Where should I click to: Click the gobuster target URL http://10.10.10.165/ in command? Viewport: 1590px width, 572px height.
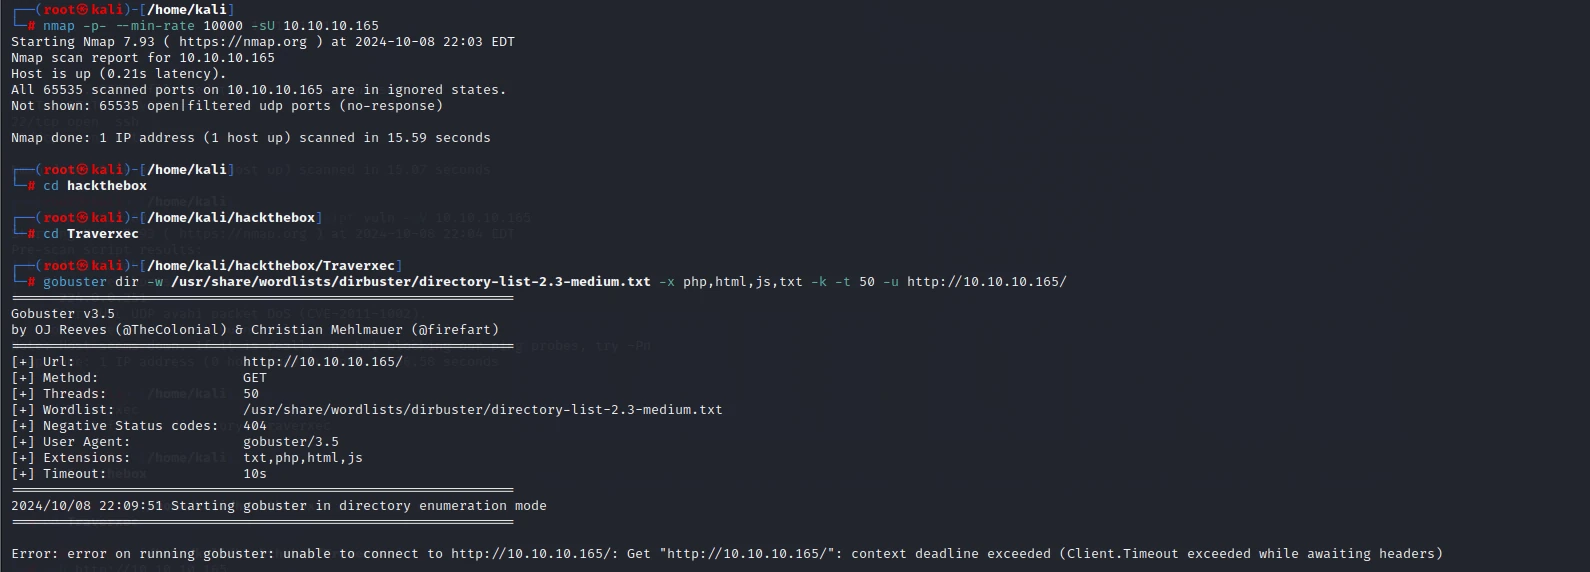[987, 282]
